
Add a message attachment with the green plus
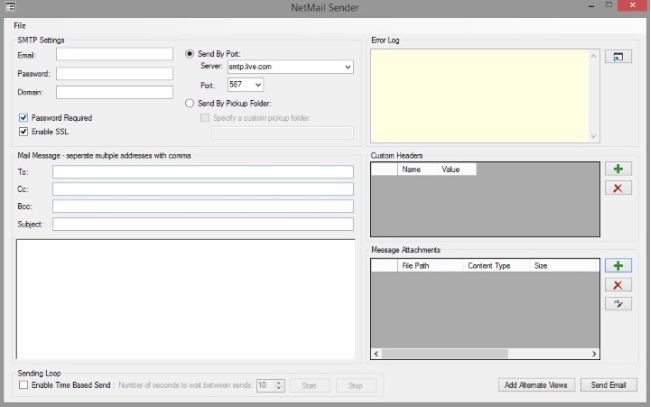pyautogui.click(x=618, y=266)
